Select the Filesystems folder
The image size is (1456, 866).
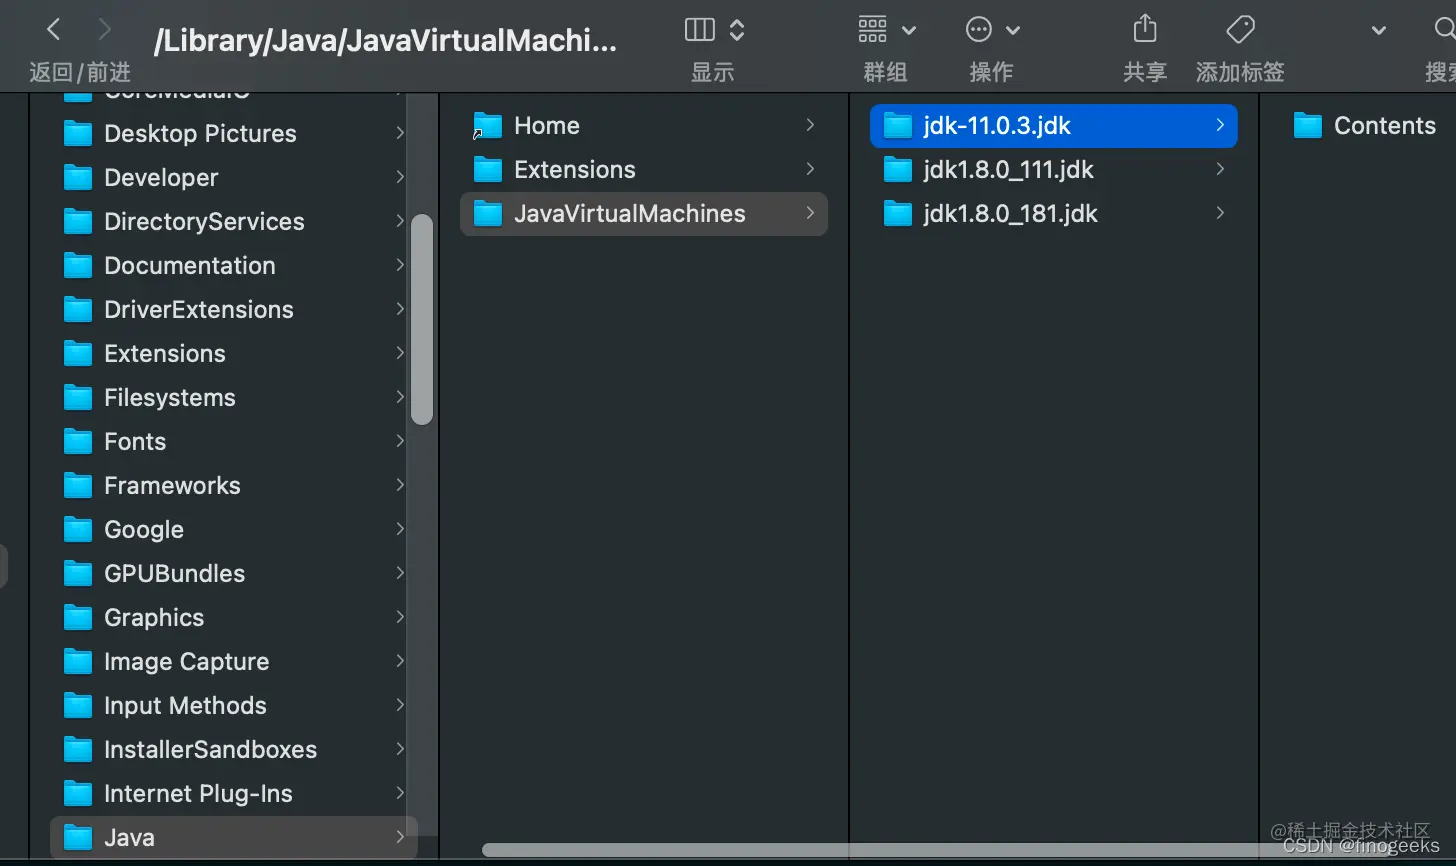[x=234, y=397]
